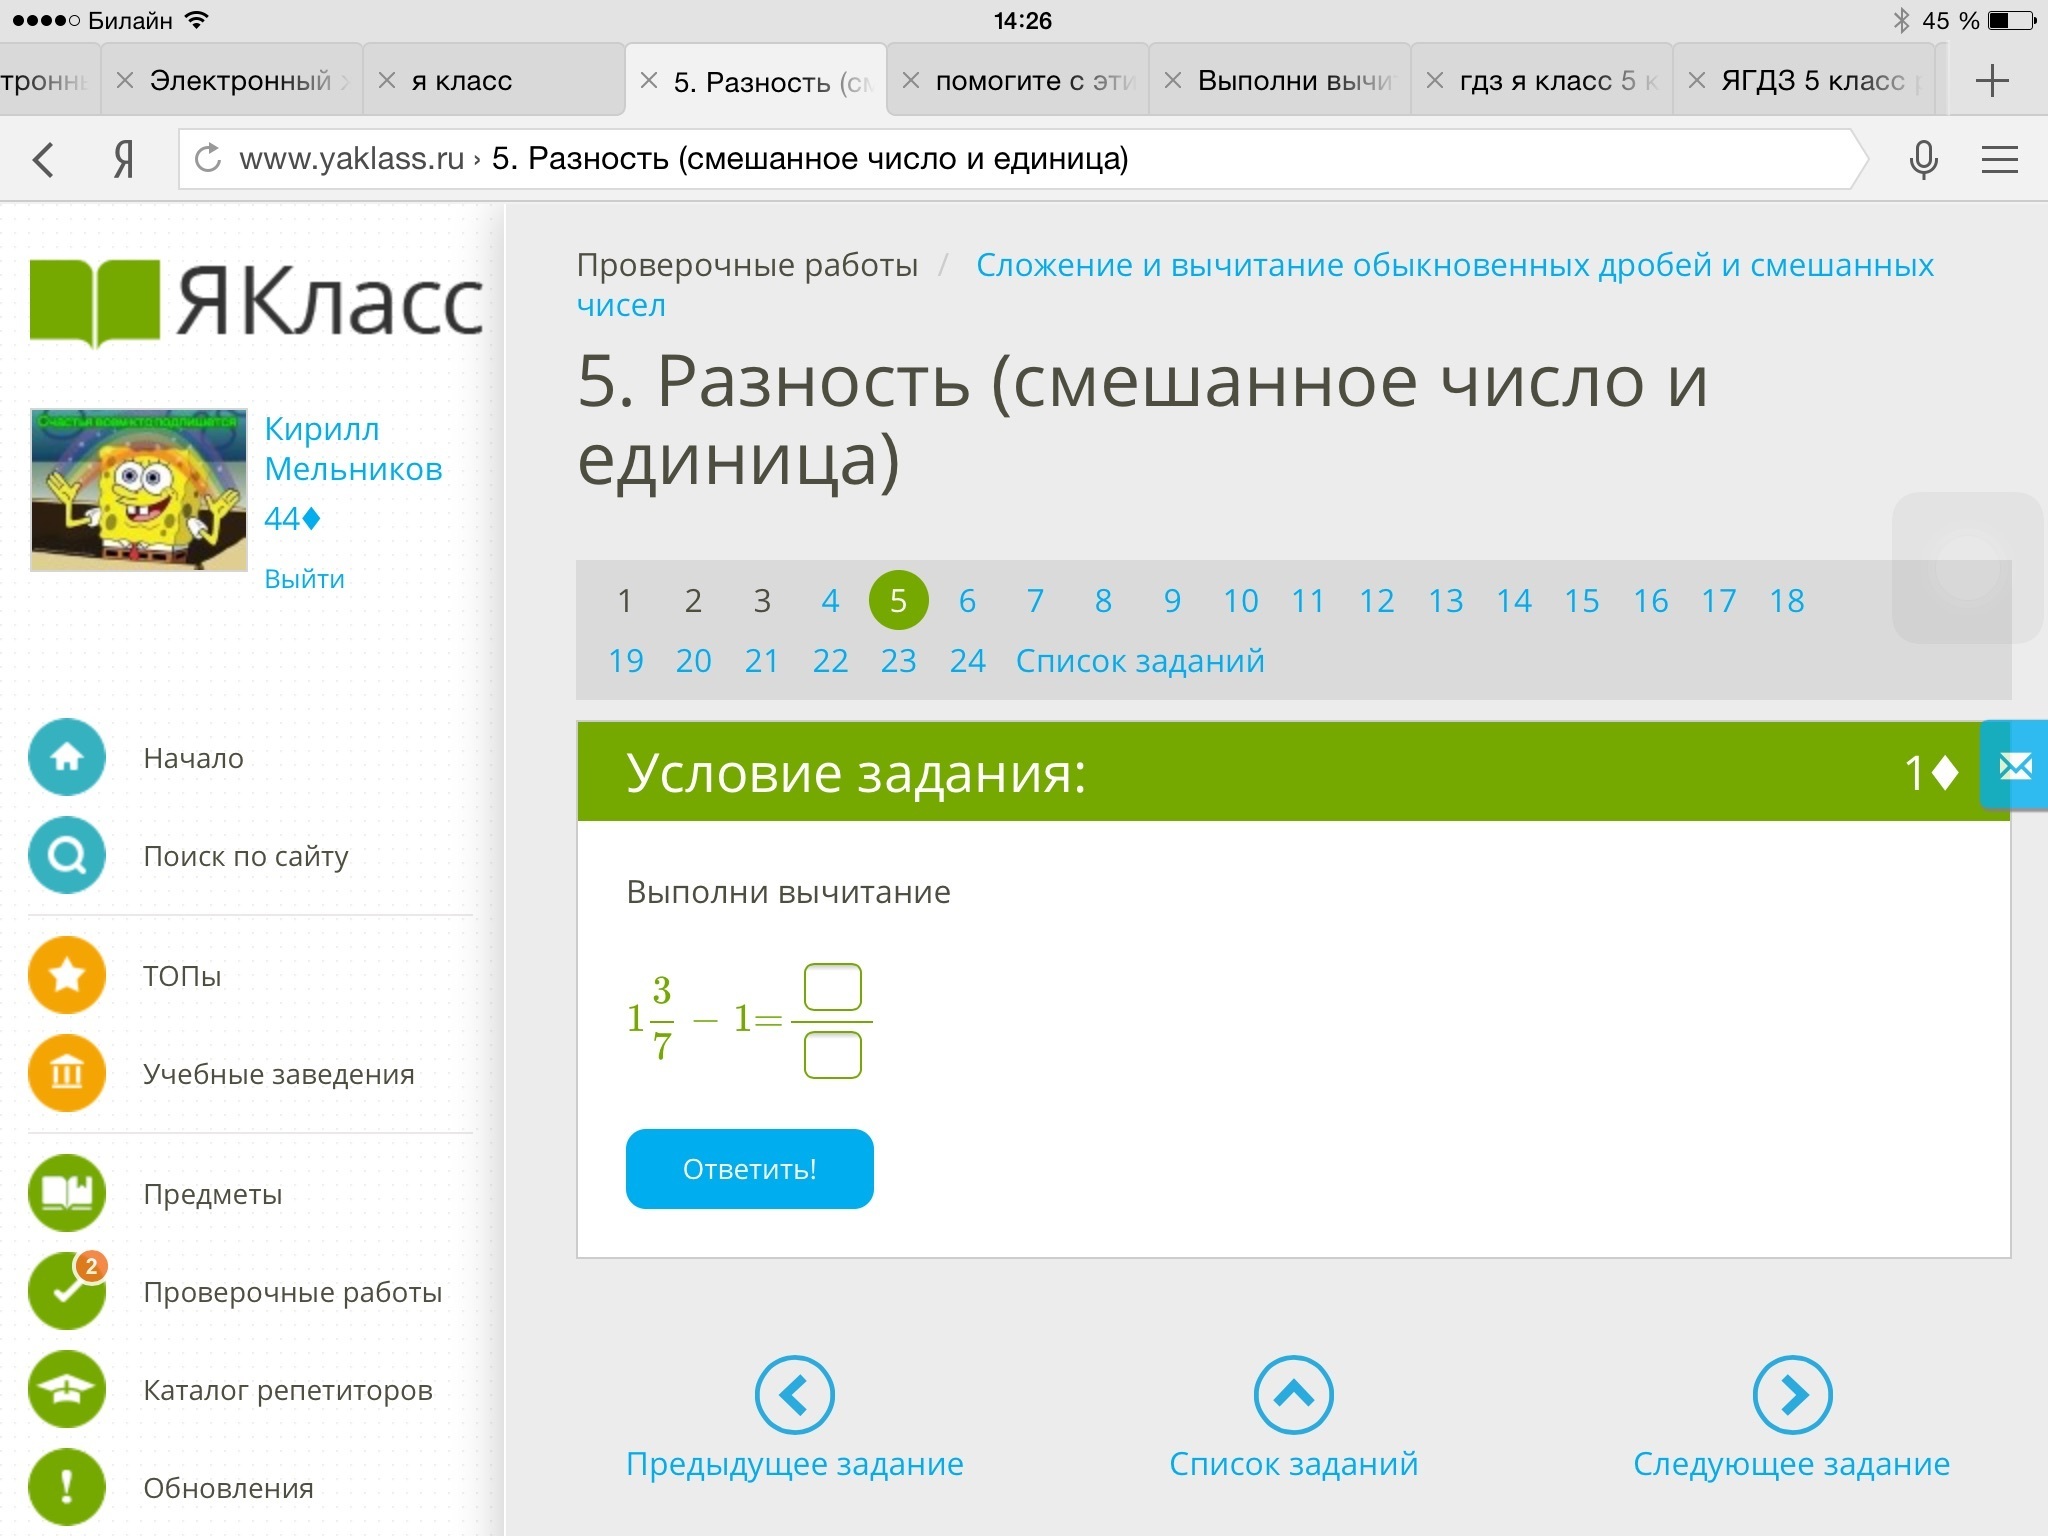Click the Начало home icon
This screenshot has width=2048, height=1536.
coord(67,758)
